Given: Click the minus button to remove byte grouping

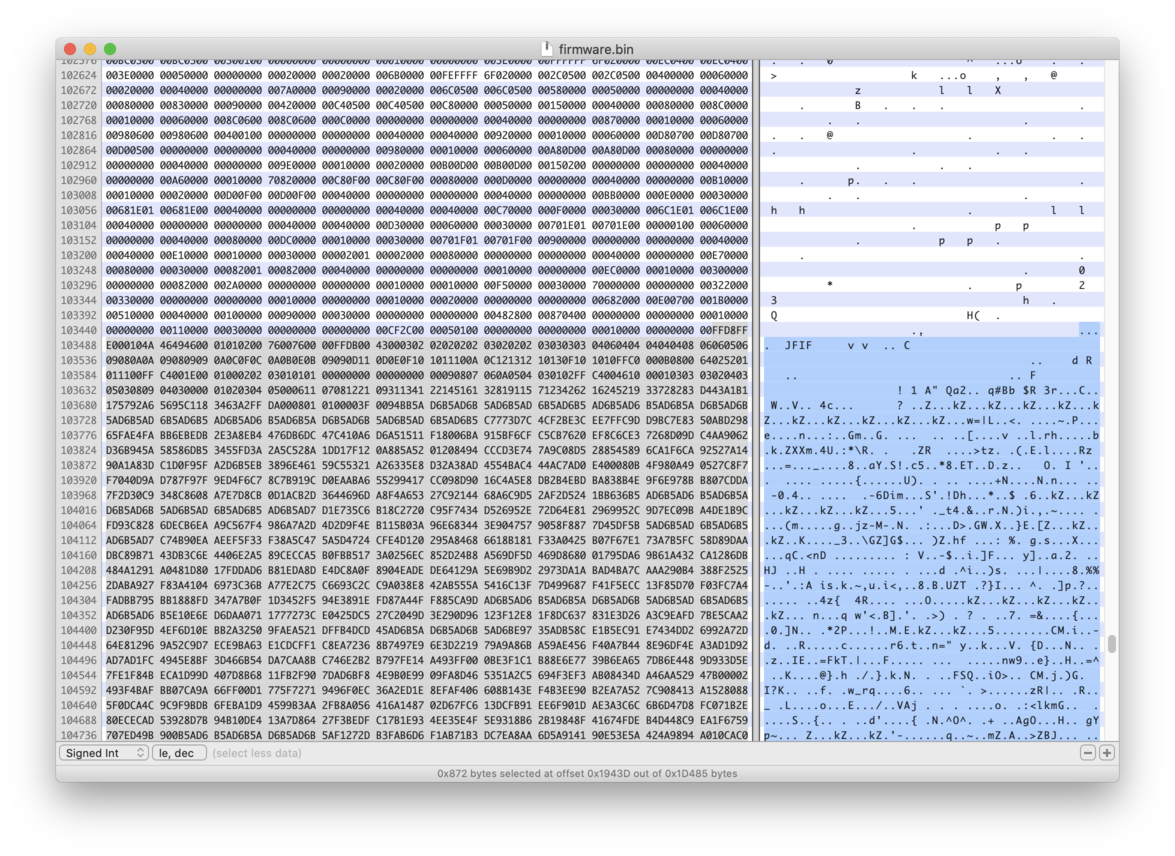Looking at the screenshot, I should tap(1087, 753).
